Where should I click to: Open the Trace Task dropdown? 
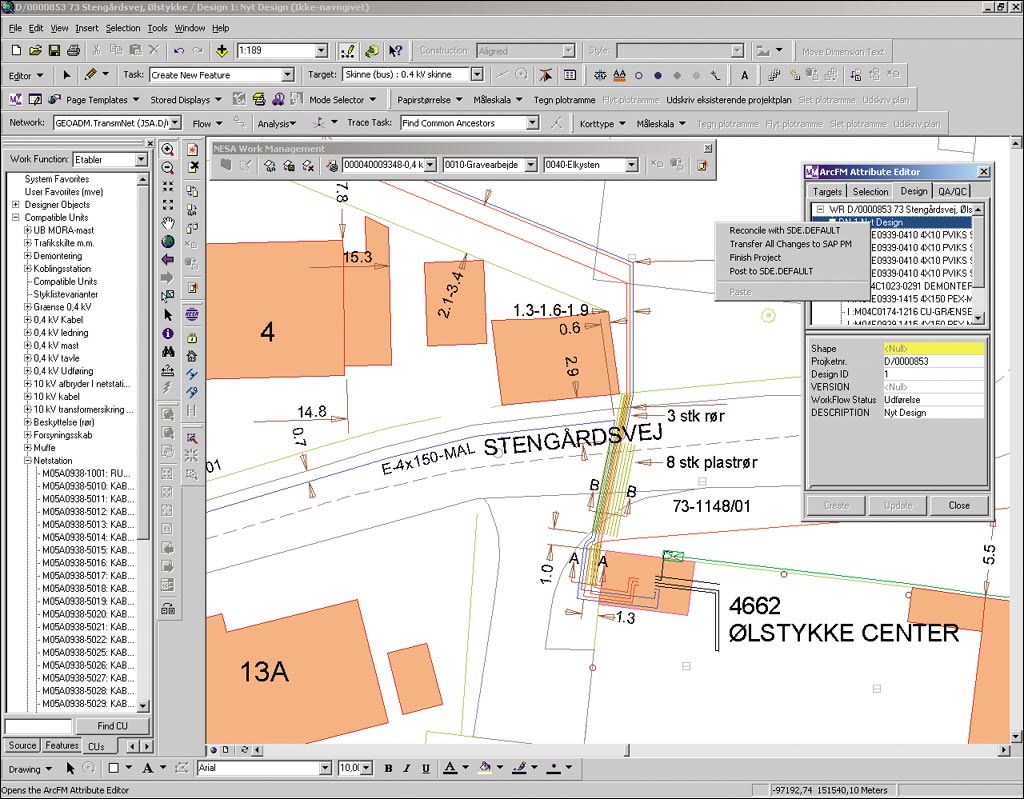point(532,123)
